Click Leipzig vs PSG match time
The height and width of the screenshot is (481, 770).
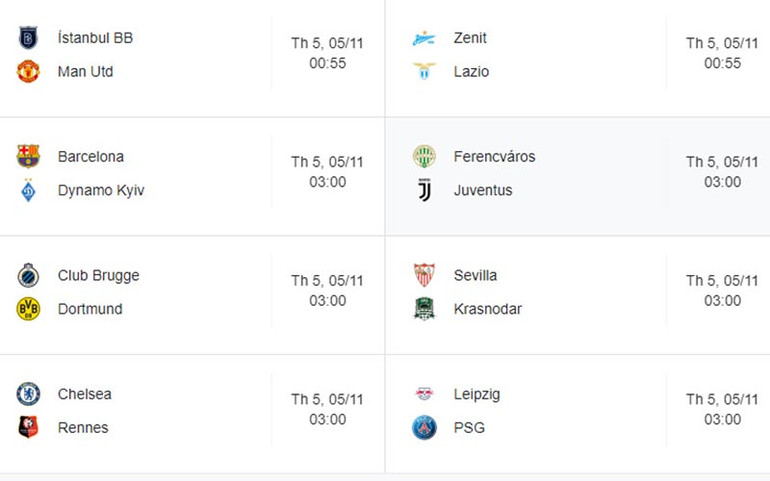pos(722,420)
